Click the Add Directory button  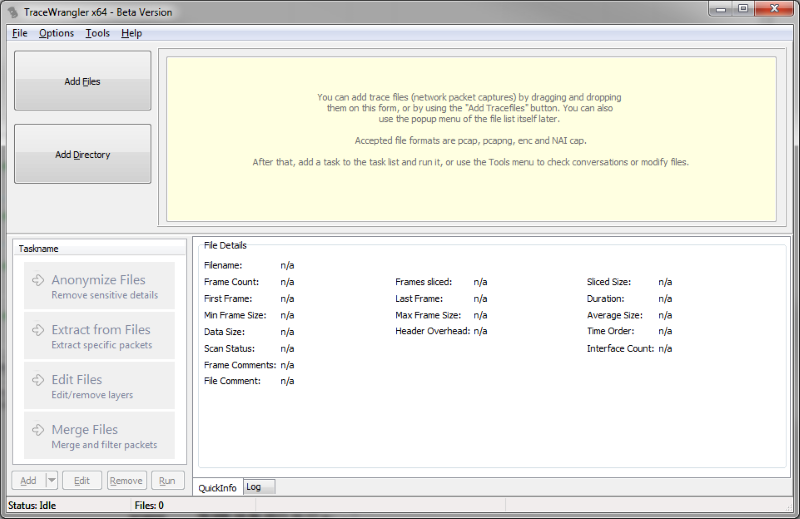(83, 154)
